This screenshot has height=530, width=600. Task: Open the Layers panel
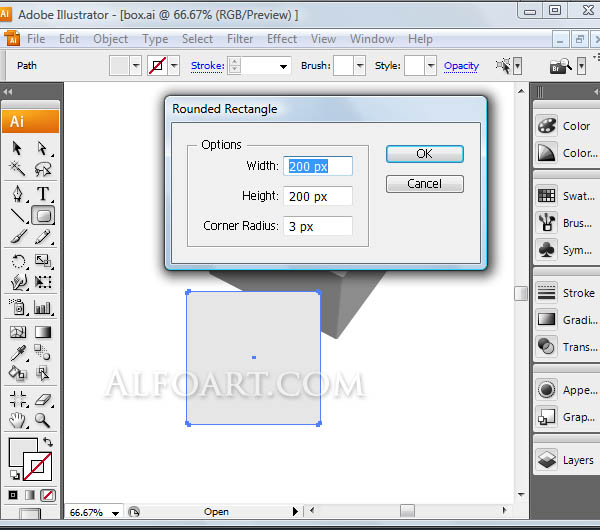[x=566, y=460]
